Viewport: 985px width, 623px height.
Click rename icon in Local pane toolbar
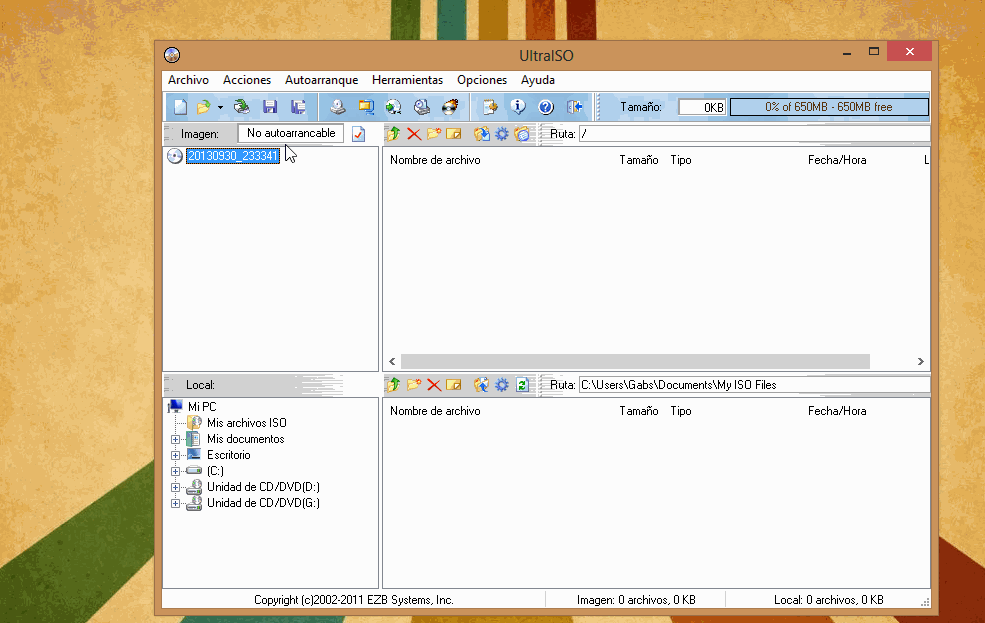coord(454,384)
